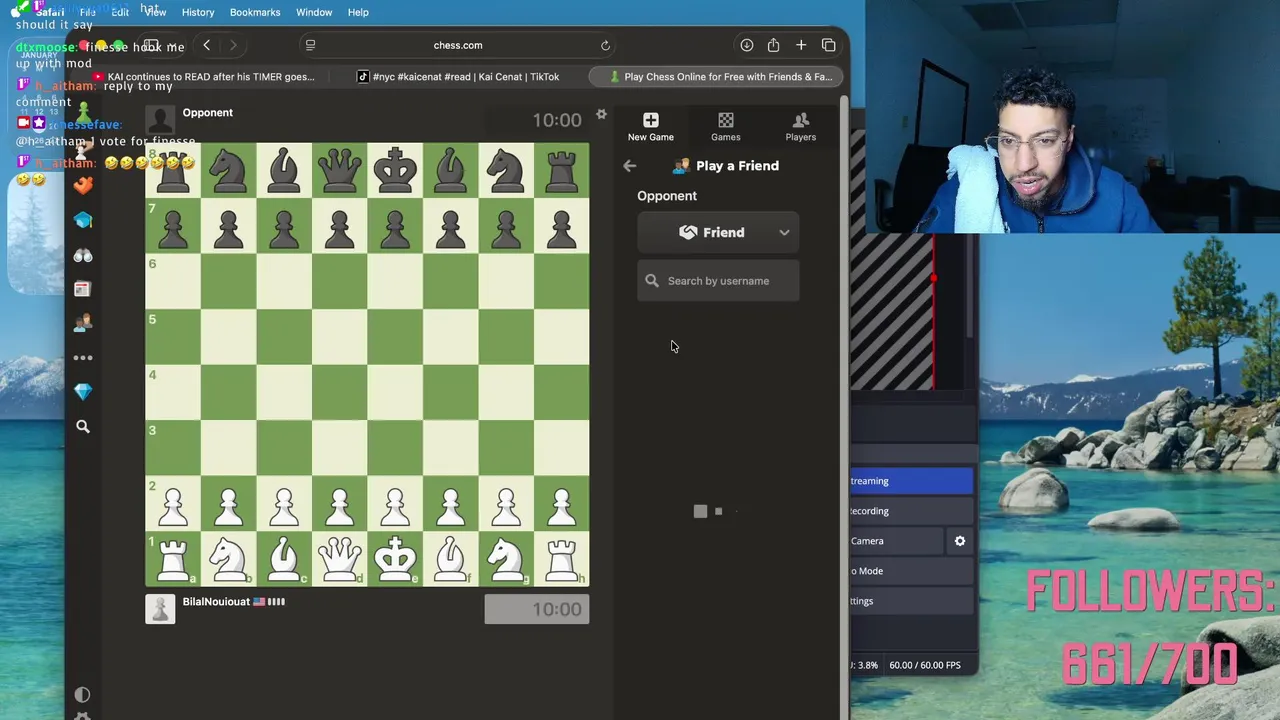Open the More three-dots sidebar icon
Screen dimensions: 1280x720
point(83,357)
